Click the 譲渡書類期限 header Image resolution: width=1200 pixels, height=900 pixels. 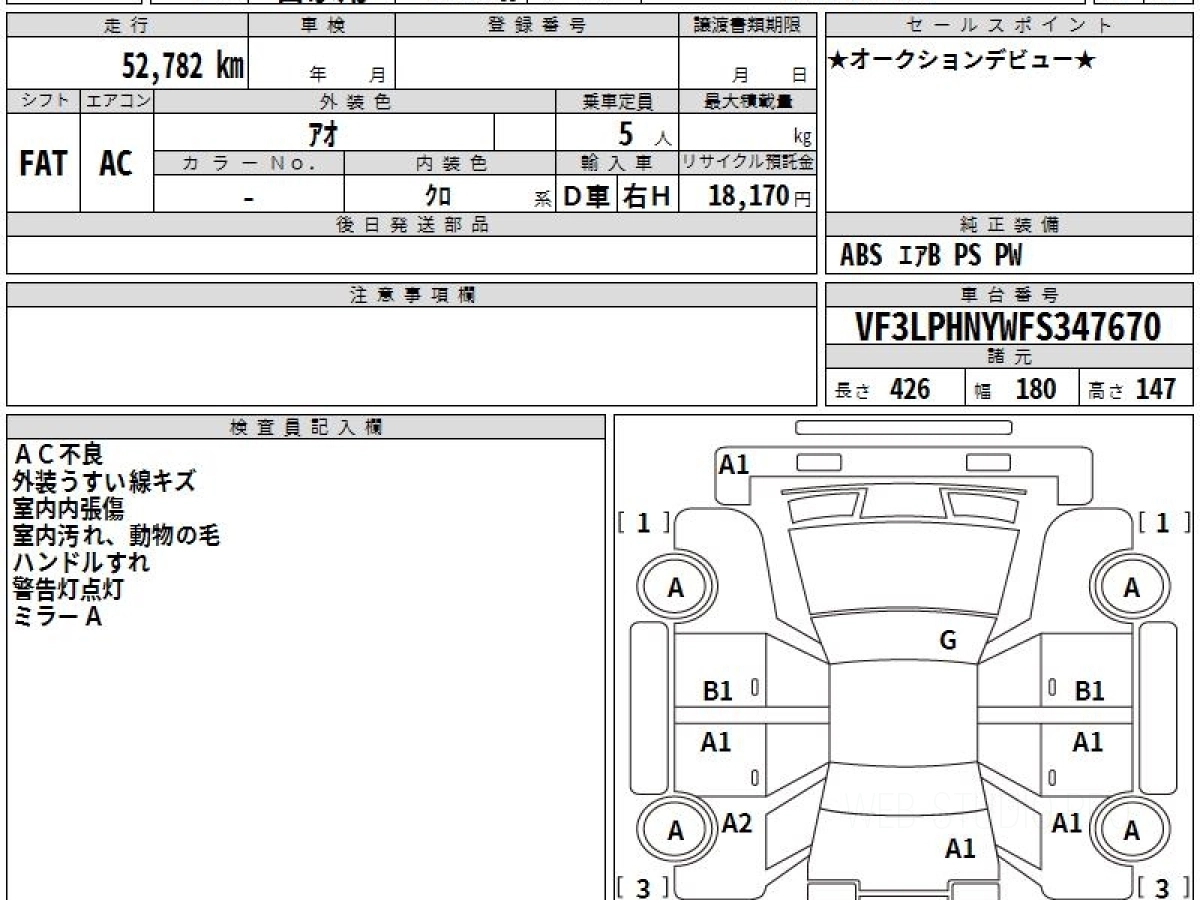pyautogui.click(x=747, y=25)
